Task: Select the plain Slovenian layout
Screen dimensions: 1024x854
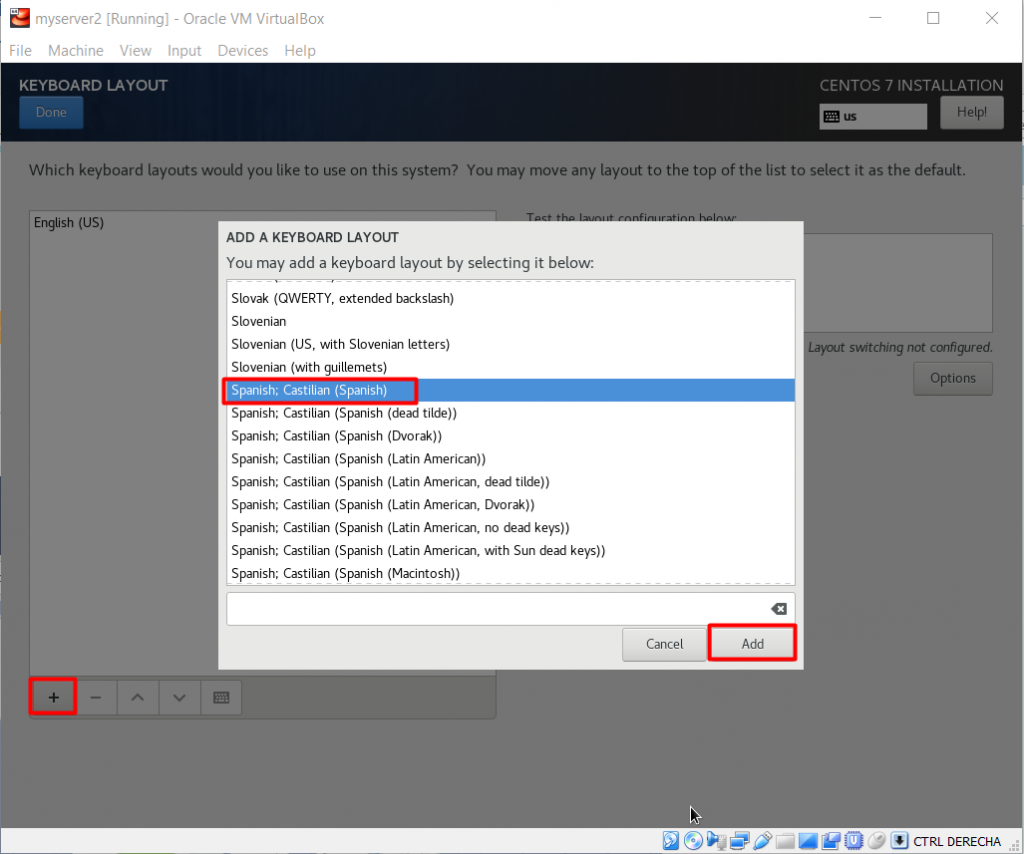Action: point(511,321)
